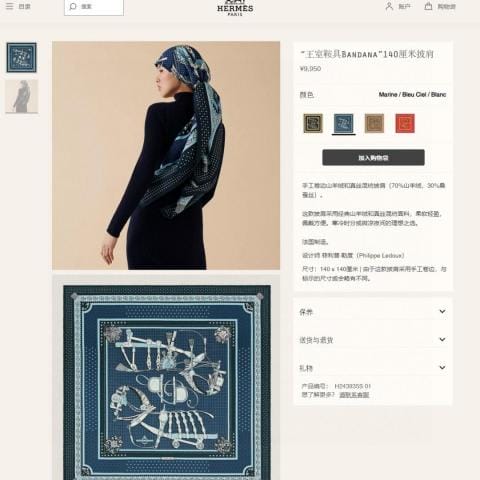The image size is (480, 480).
Task: Choose the red color swatch
Action: (x=405, y=123)
